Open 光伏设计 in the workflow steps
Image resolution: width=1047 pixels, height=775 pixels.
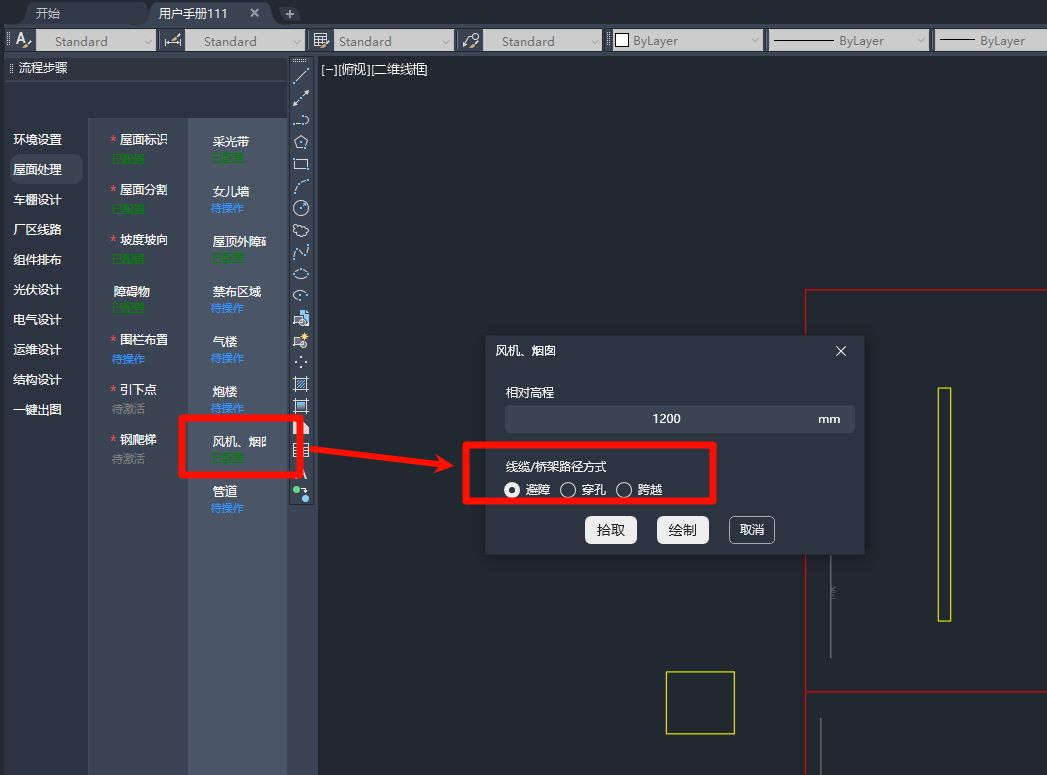(37, 290)
